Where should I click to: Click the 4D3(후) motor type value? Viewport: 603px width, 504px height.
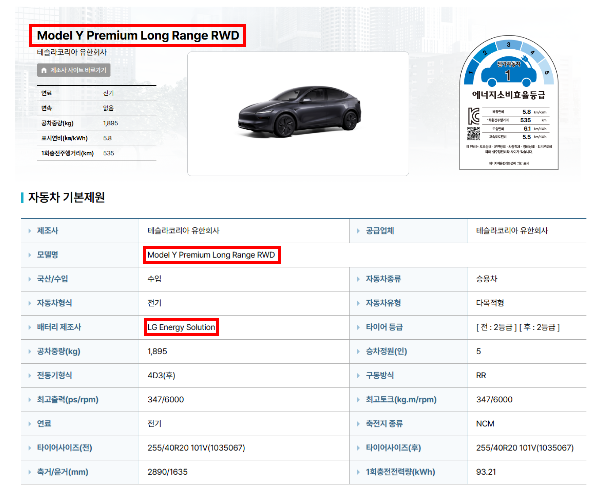pyautogui.click(x=162, y=375)
